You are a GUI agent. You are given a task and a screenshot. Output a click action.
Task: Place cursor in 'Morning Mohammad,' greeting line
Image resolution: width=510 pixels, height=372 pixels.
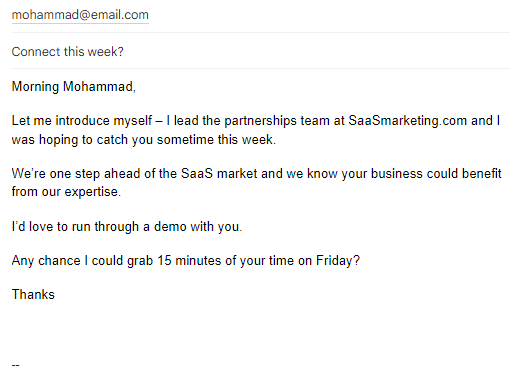[74, 87]
